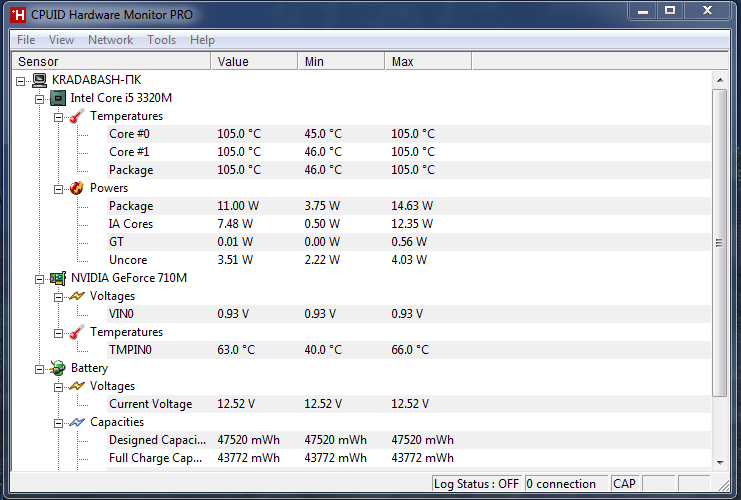Open the Network menu
The height and width of the screenshot is (500, 741).
110,40
